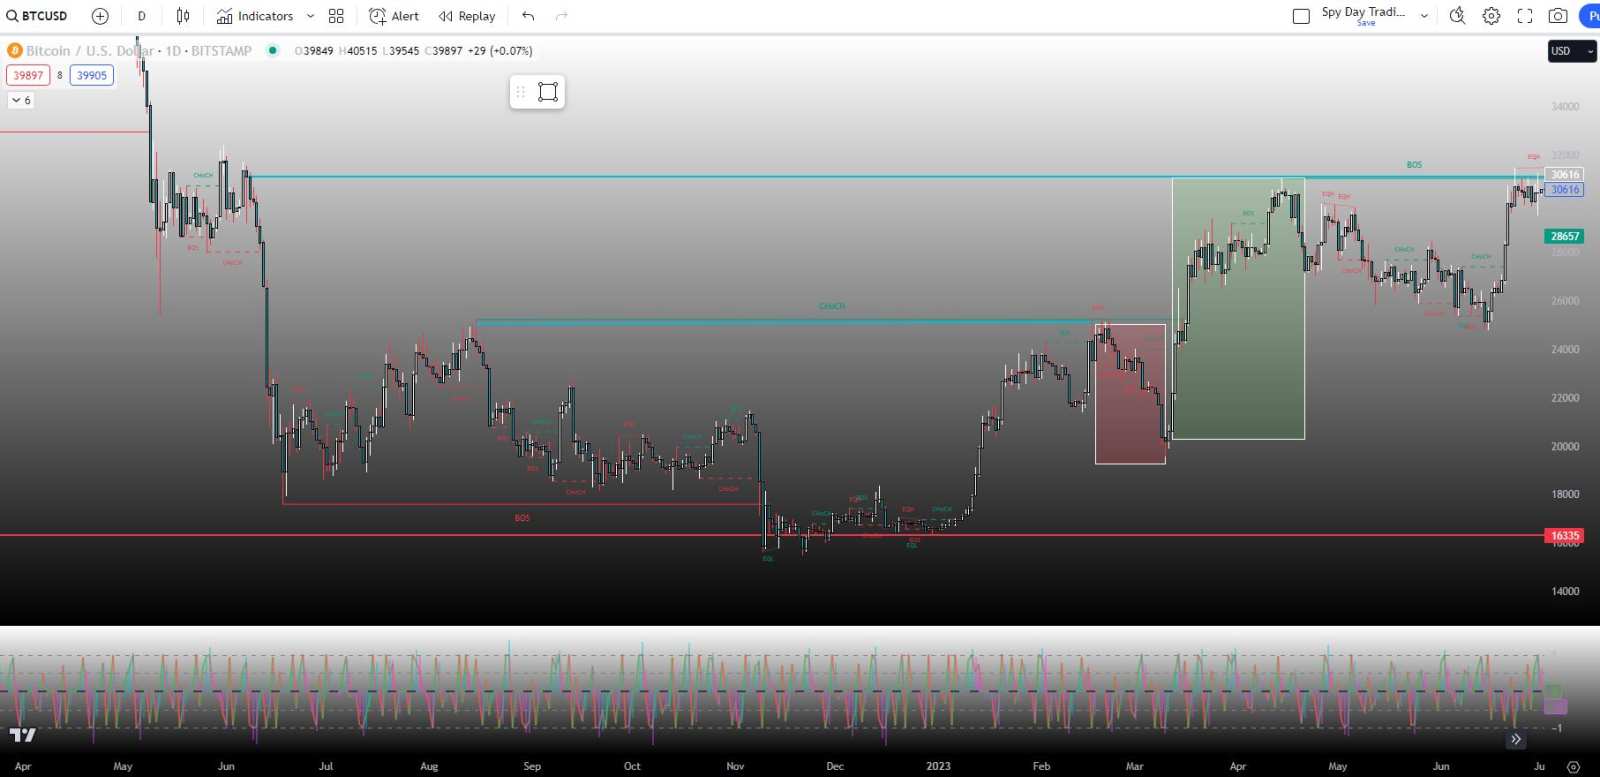The image size is (1600, 777).
Task: Click the red sell price 39897
Action: [28, 75]
